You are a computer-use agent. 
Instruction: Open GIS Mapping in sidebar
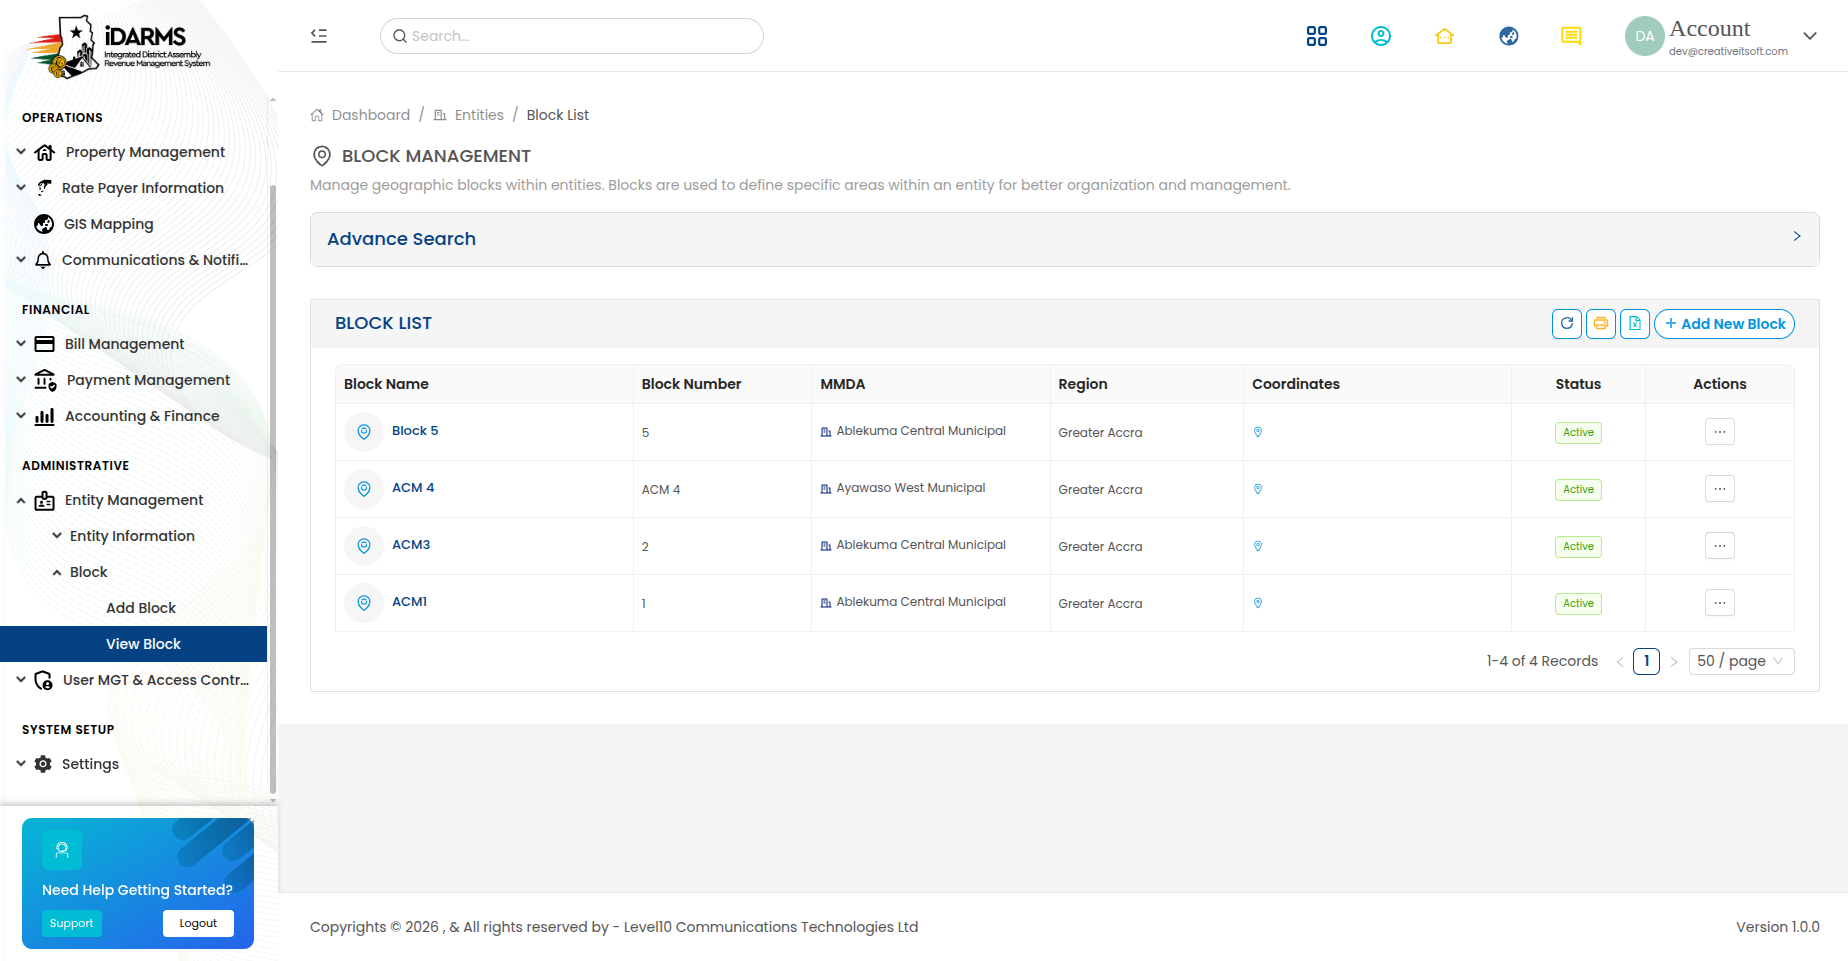(x=108, y=224)
